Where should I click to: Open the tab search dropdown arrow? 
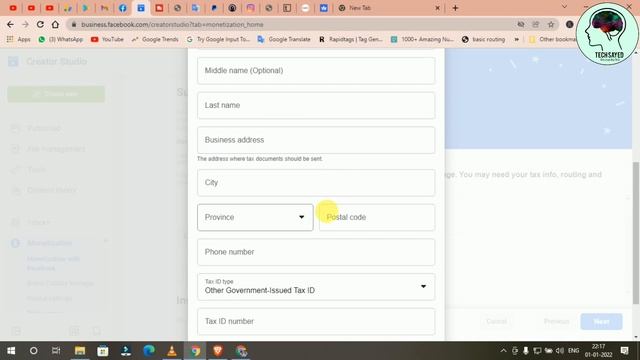564,7
